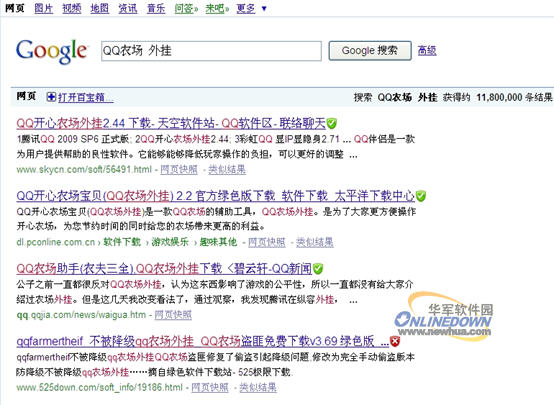Open the 资讯 news tab
The image size is (554, 405).
[128, 8]
